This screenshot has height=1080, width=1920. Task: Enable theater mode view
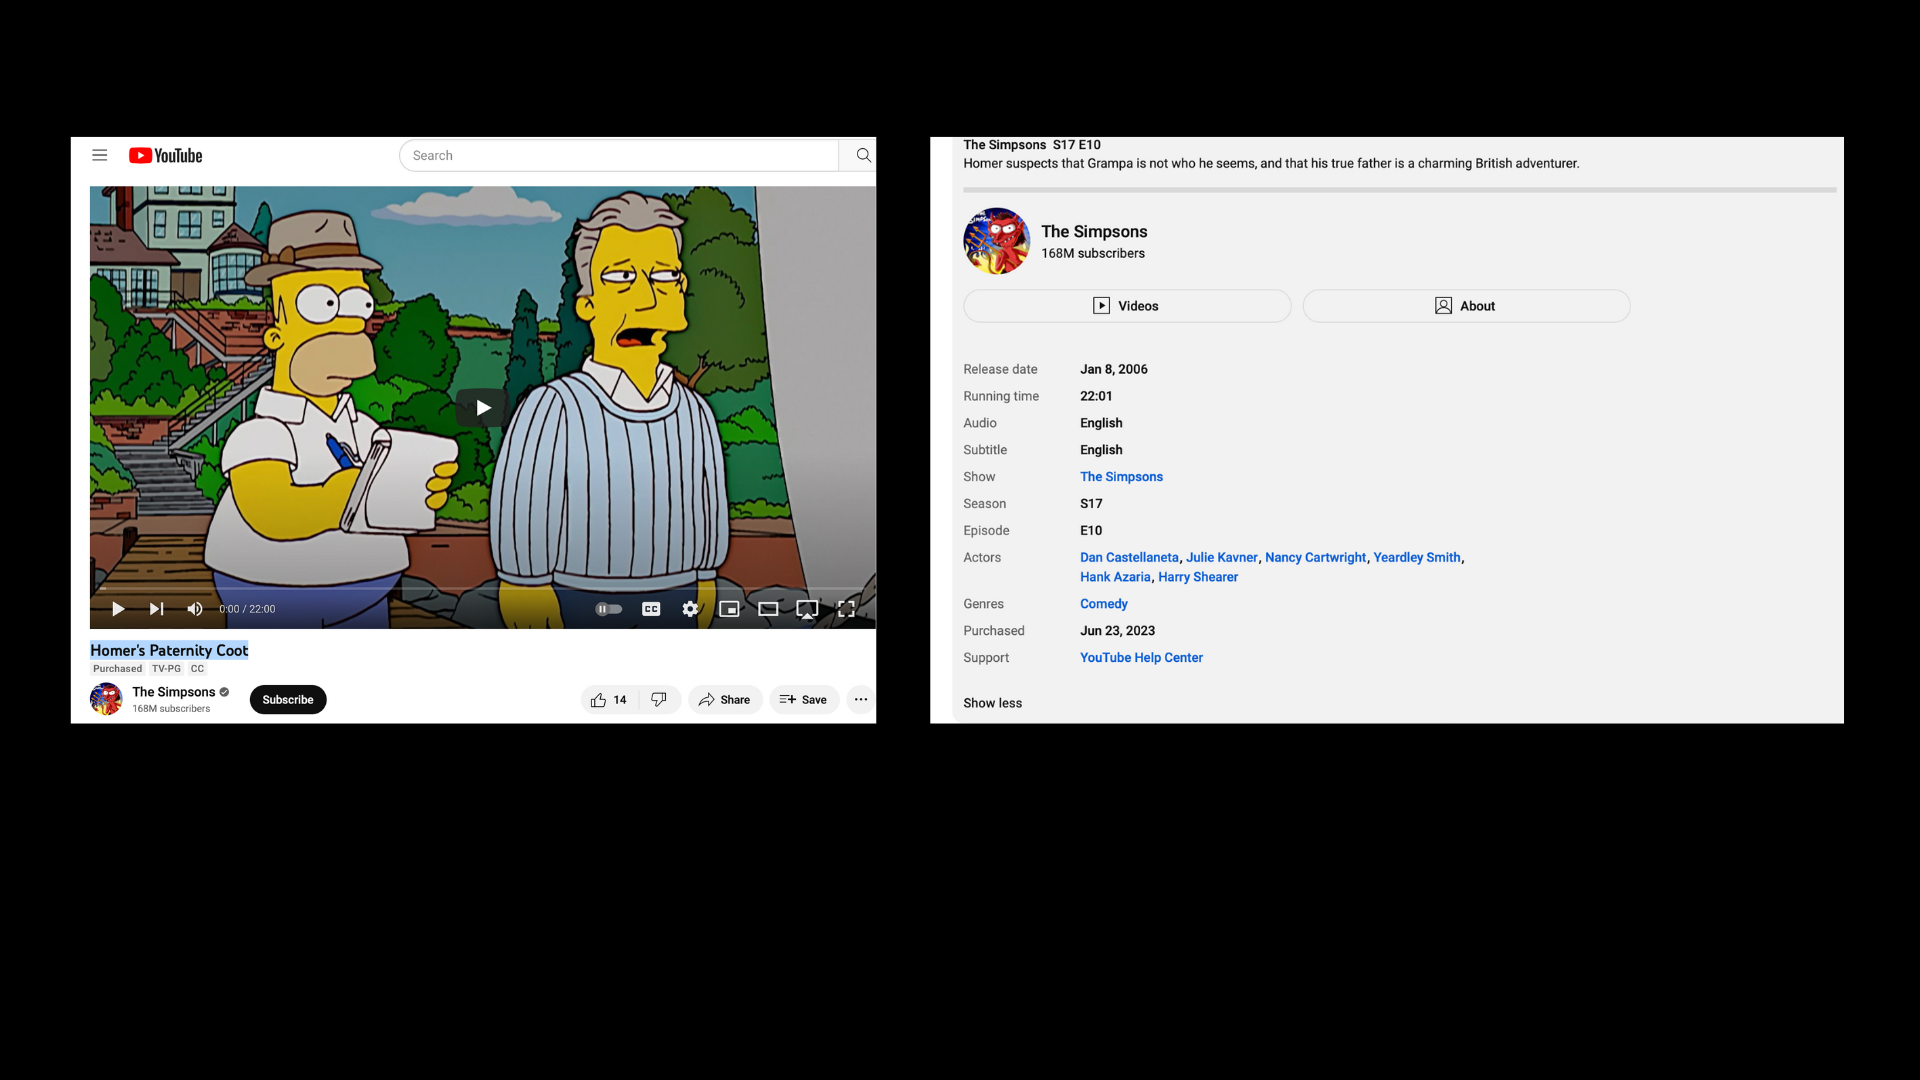[768, 609]
